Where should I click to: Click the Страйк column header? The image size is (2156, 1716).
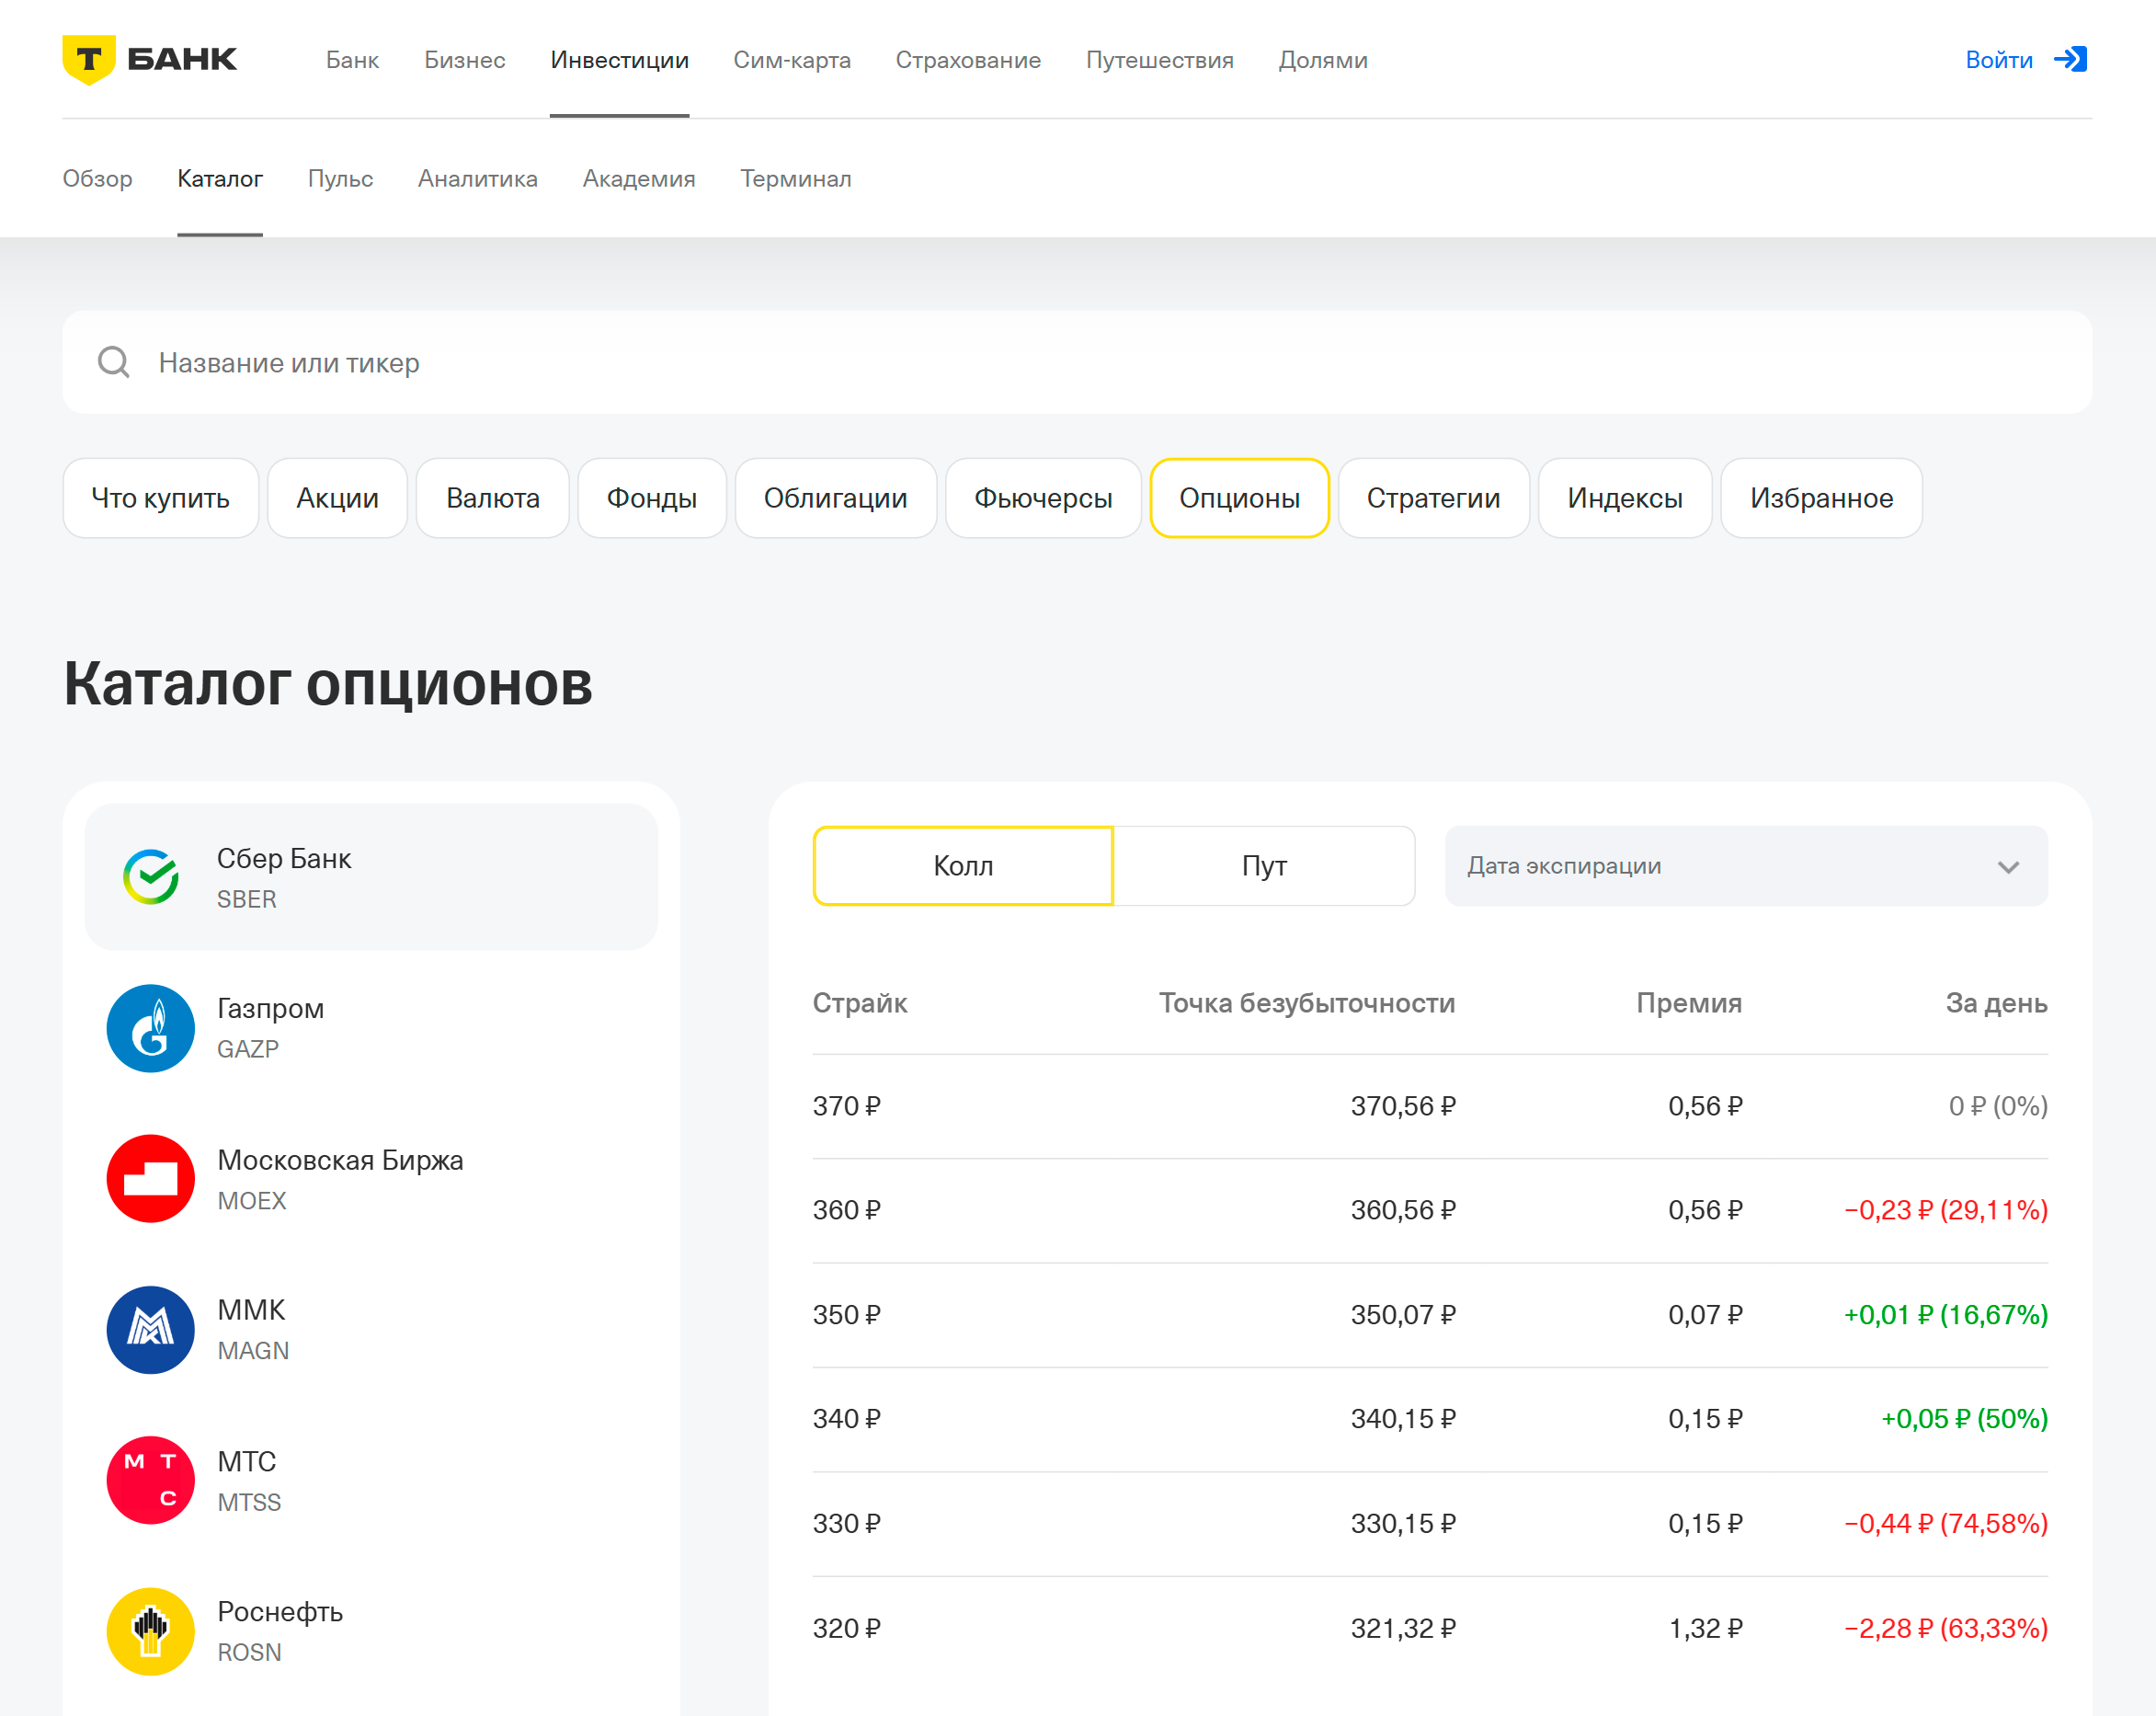860,1003
